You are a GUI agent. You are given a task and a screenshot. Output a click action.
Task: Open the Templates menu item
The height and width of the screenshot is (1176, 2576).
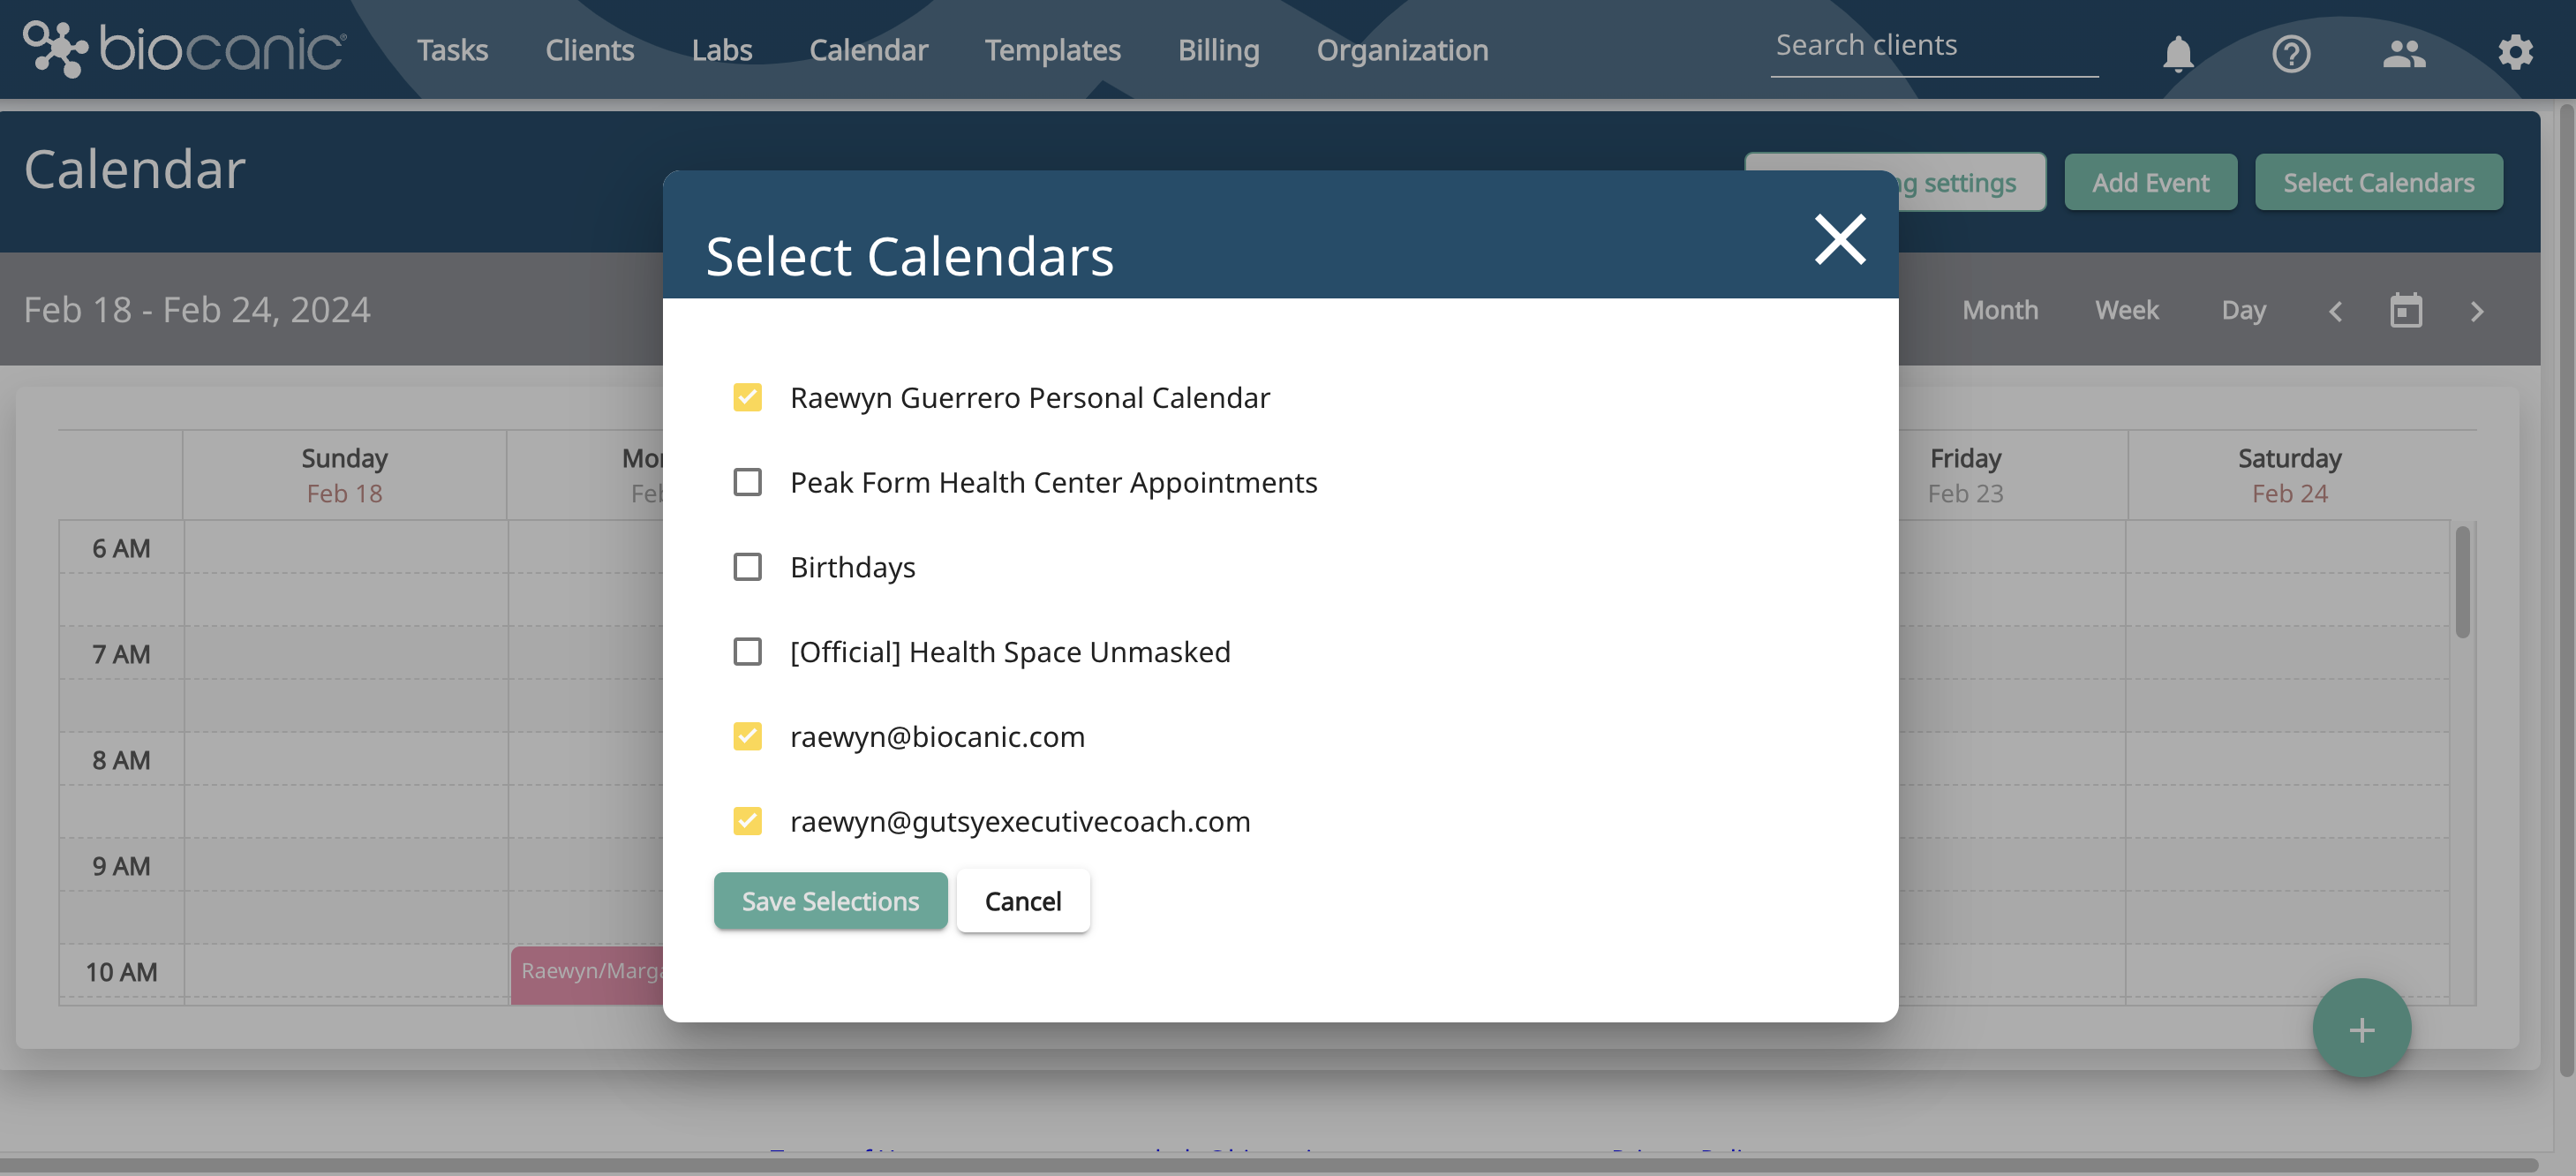click(1053, 49)
